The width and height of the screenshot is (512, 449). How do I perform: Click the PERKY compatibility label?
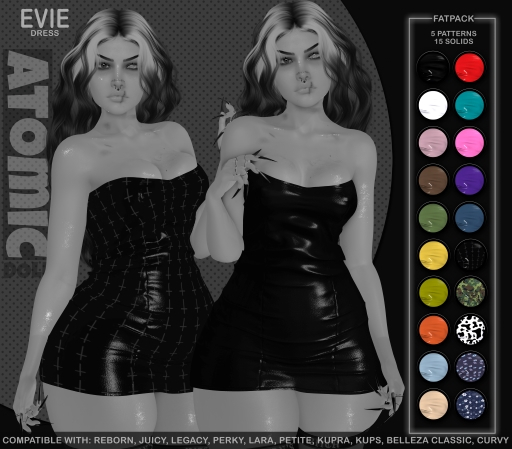point(229,440)
